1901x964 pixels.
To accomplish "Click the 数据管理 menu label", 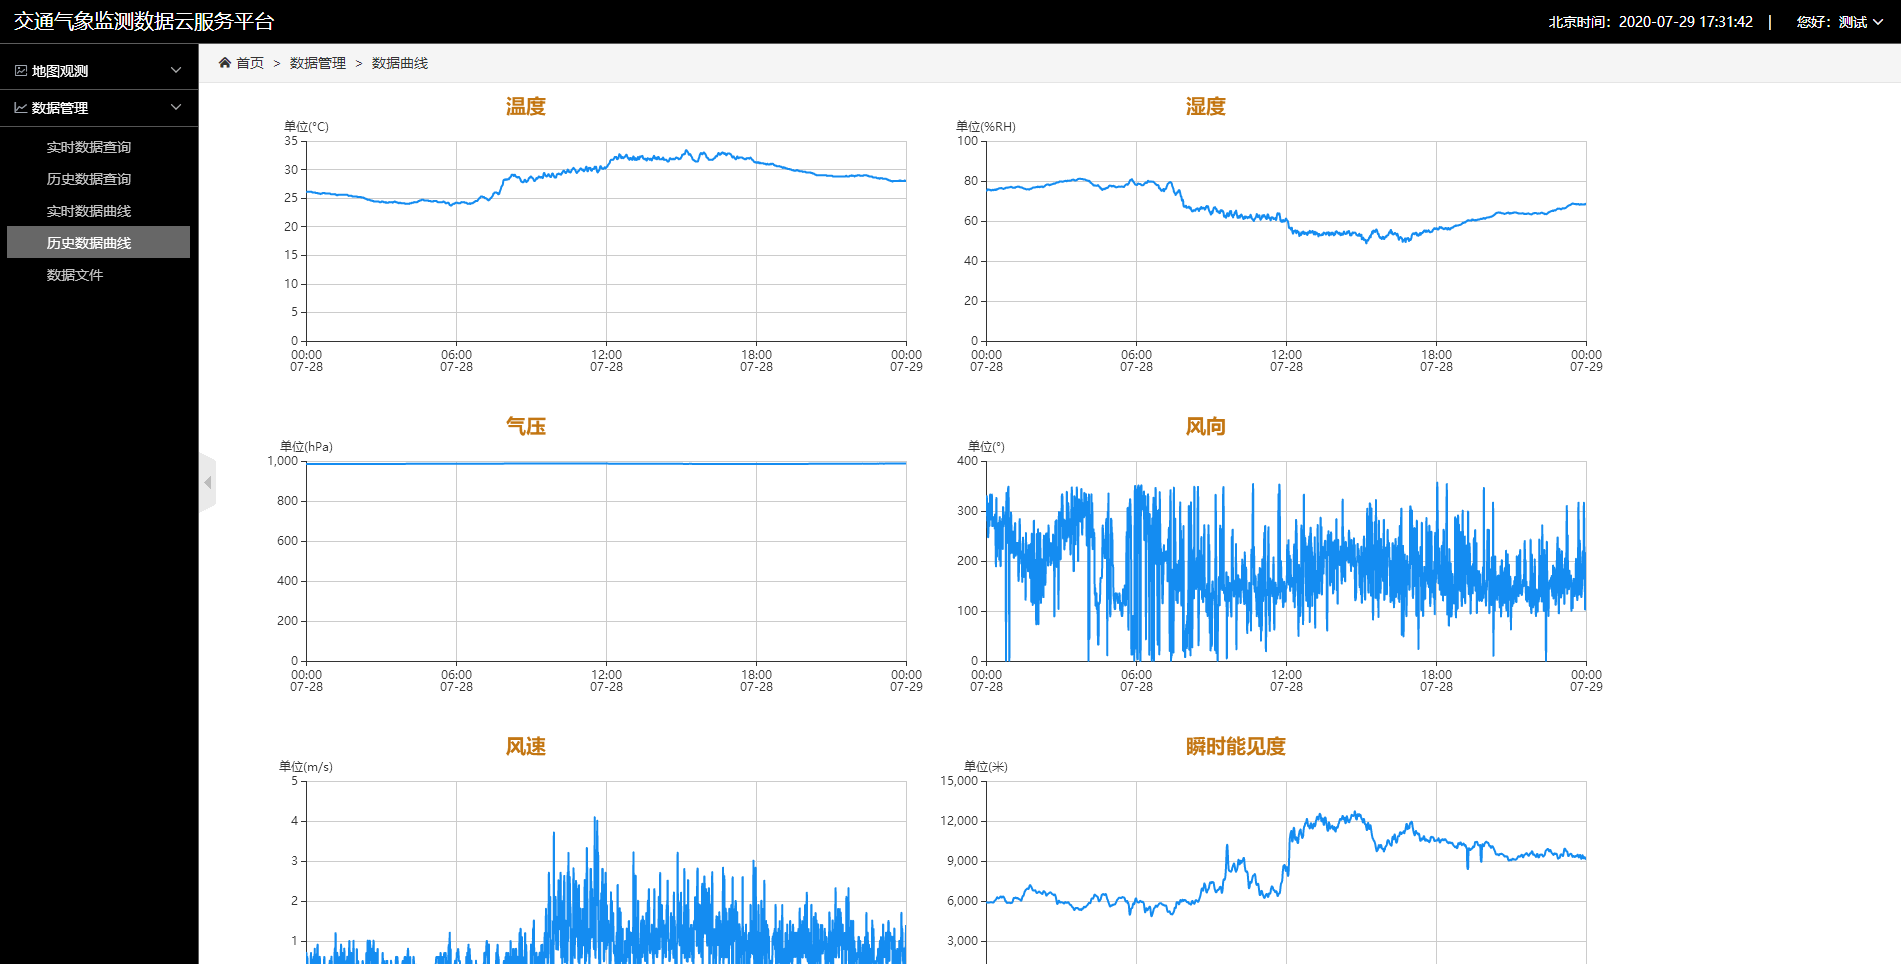I will point(60,108).
